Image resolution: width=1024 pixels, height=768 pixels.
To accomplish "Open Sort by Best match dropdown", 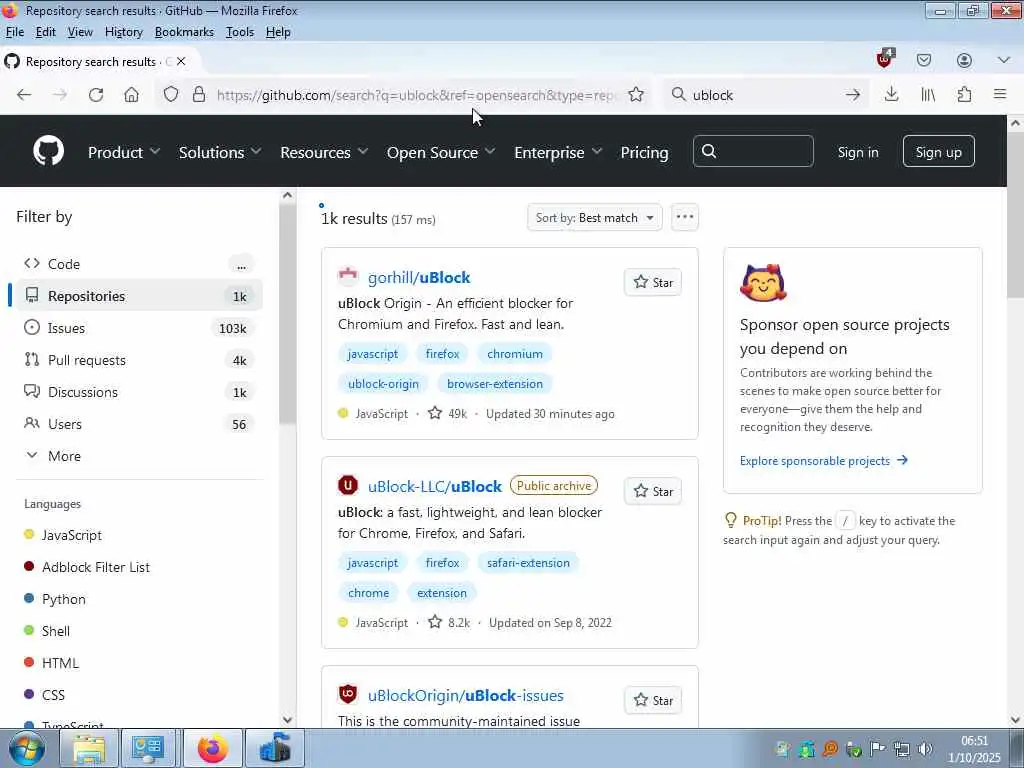I will [x=594, y=217].
